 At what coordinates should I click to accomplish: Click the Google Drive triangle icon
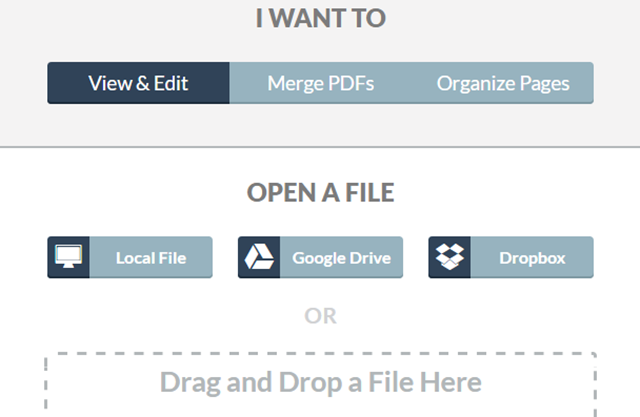point(259,257)
